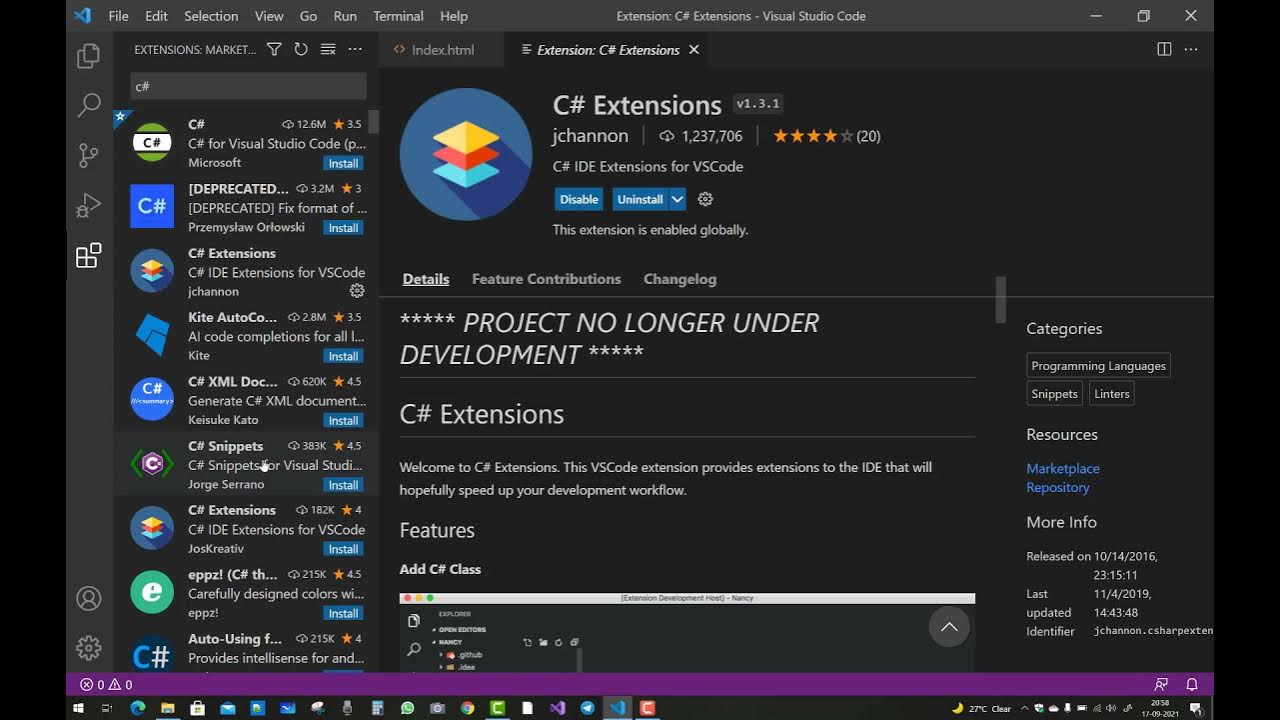Image resolution: width=1280 pixels, height=720 pixels.
Task: Select the Linters category tag
Action: (1112, 394)
